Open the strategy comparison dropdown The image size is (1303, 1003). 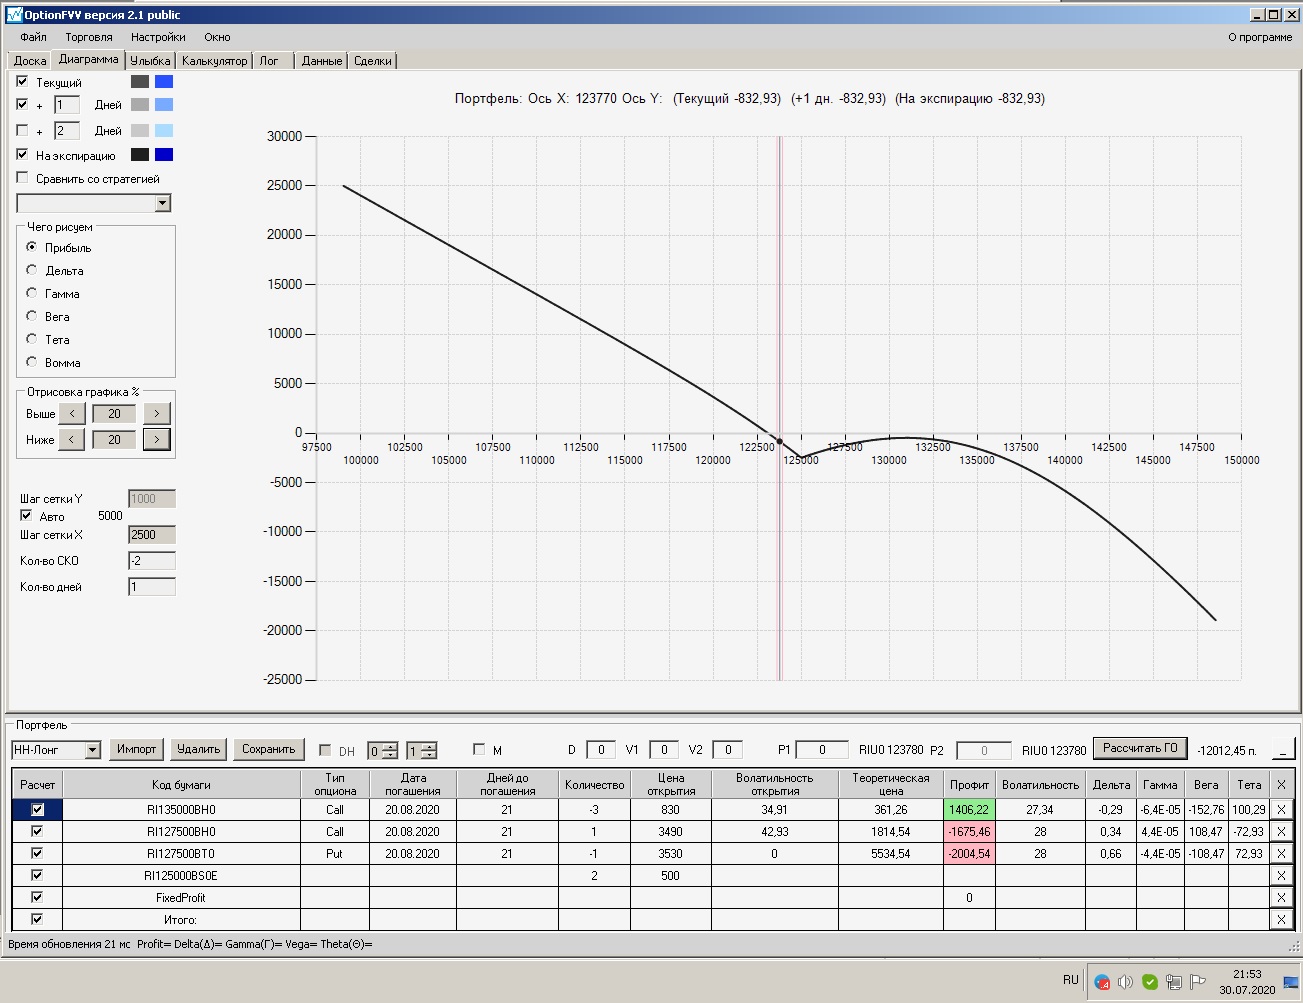point(163,204)
